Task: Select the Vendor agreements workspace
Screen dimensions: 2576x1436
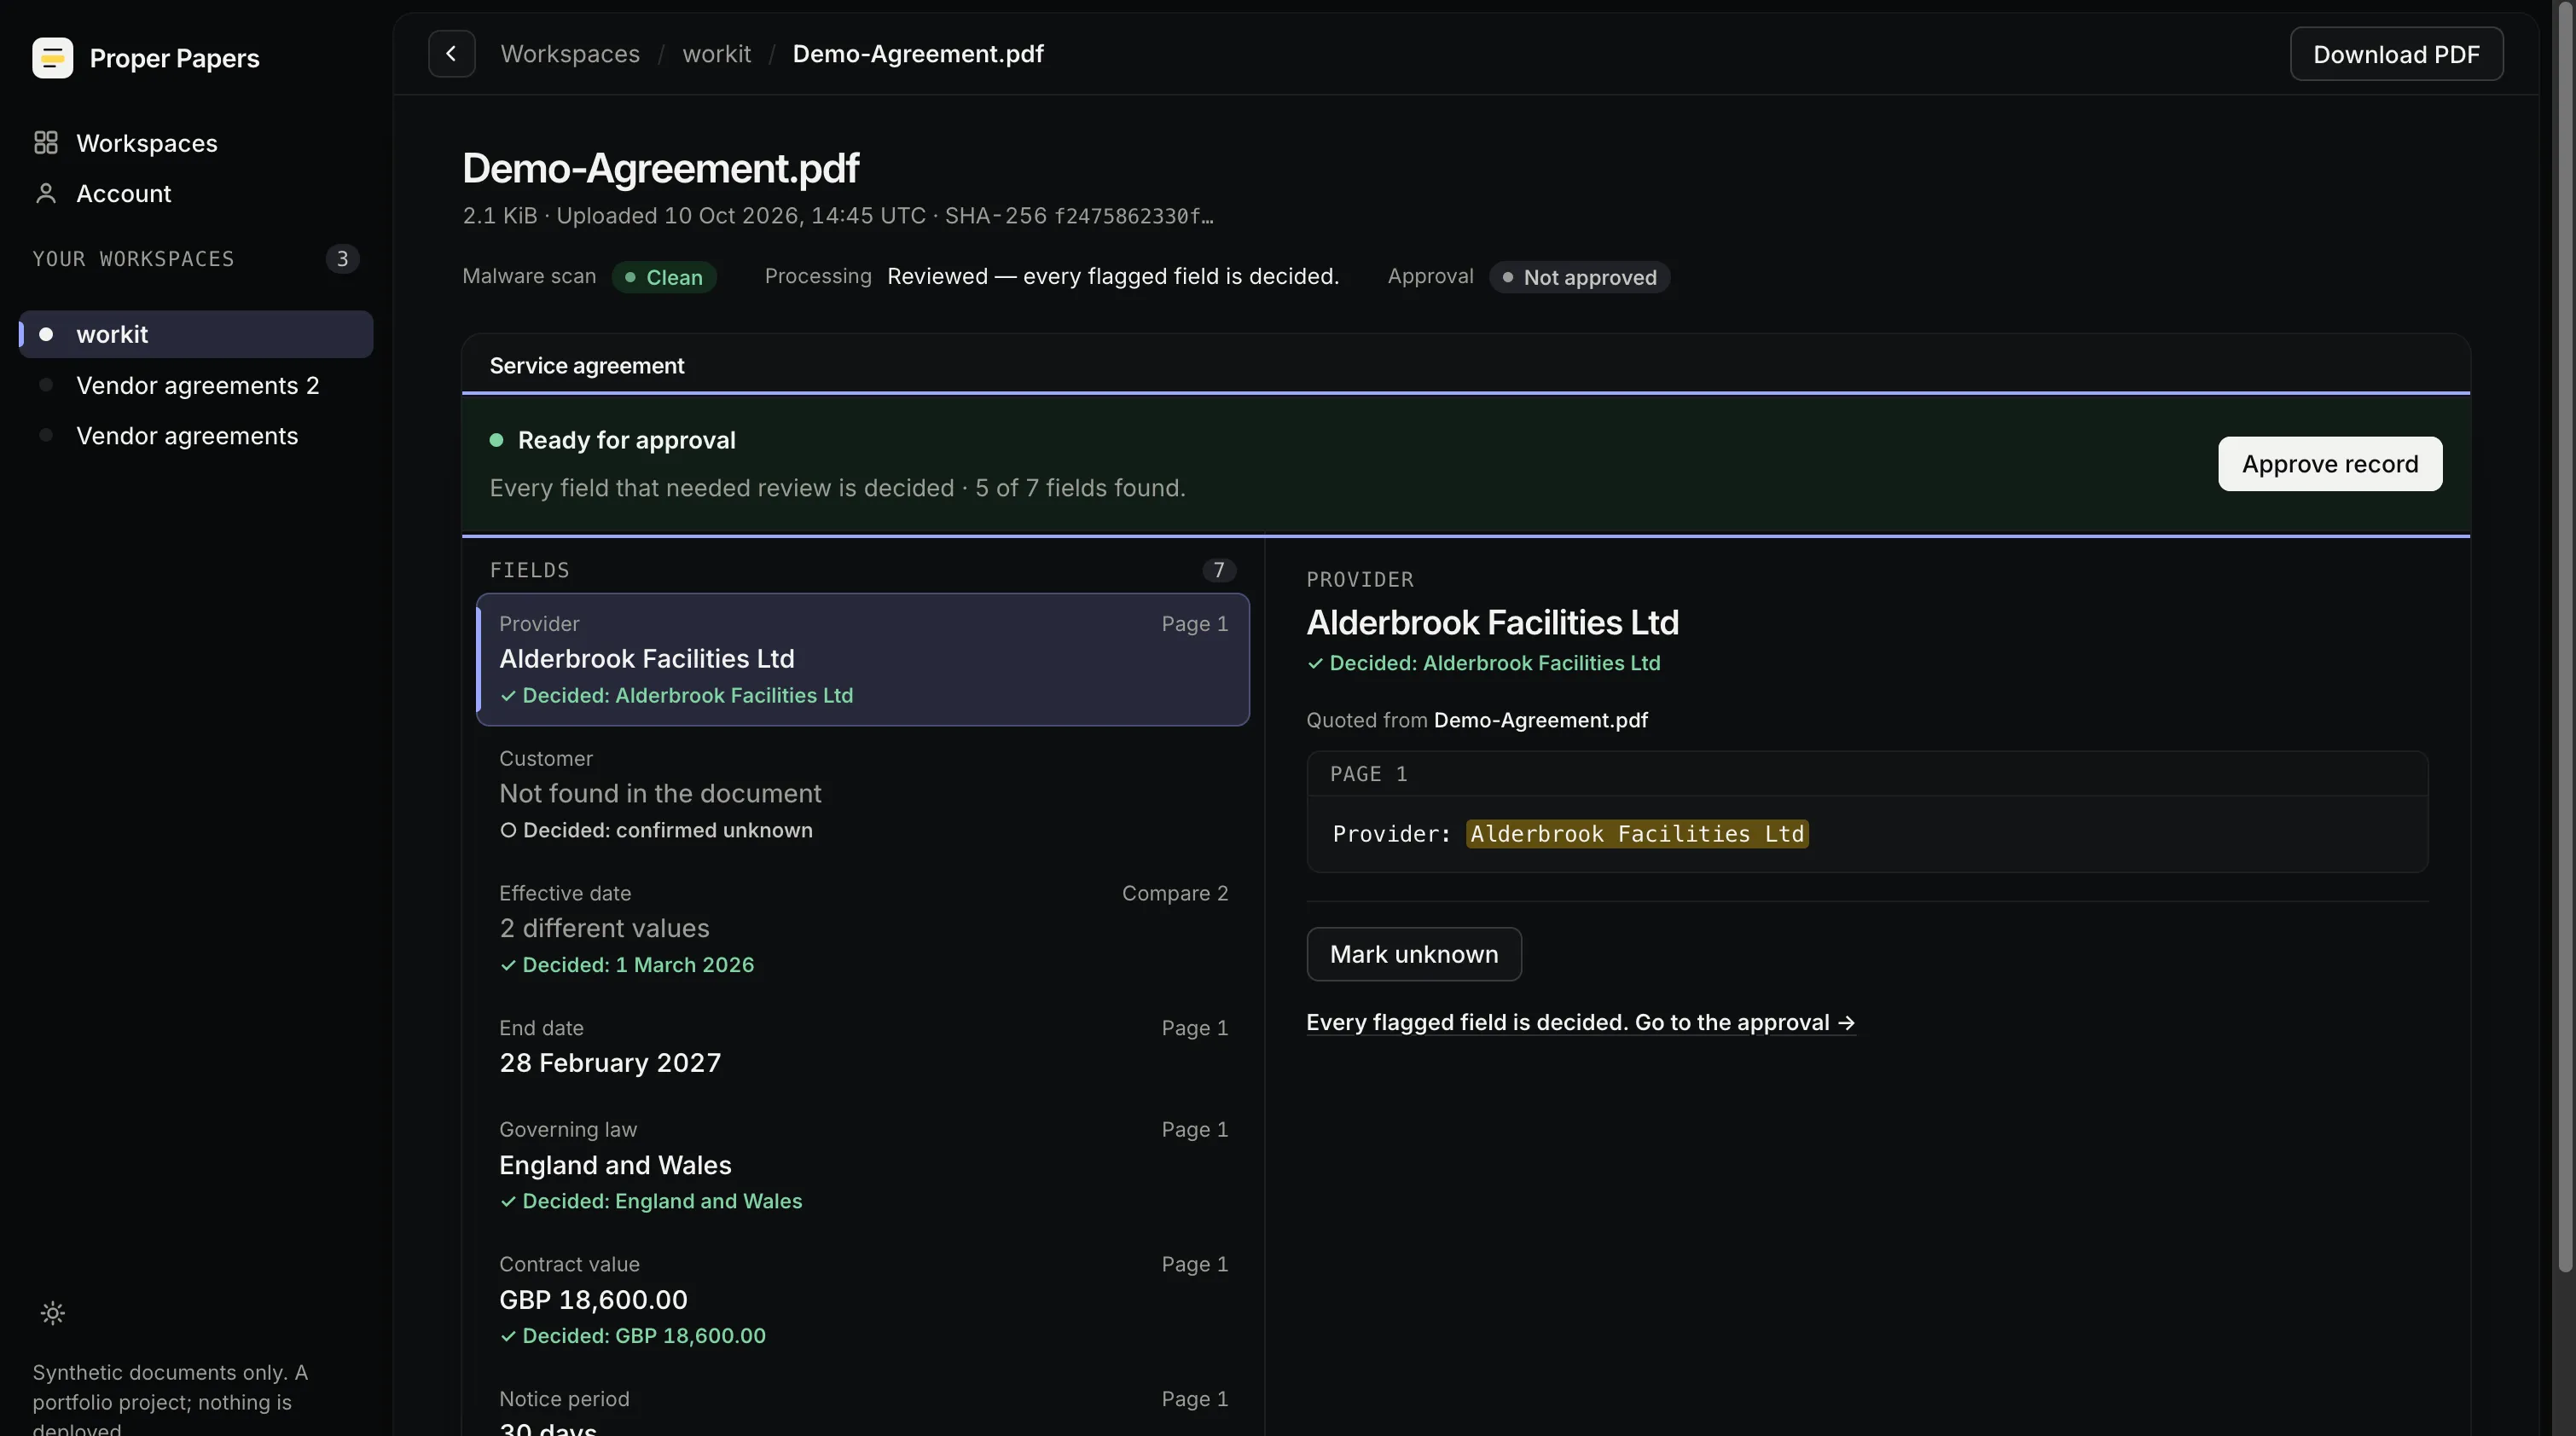Action: [x=196, y=436]
